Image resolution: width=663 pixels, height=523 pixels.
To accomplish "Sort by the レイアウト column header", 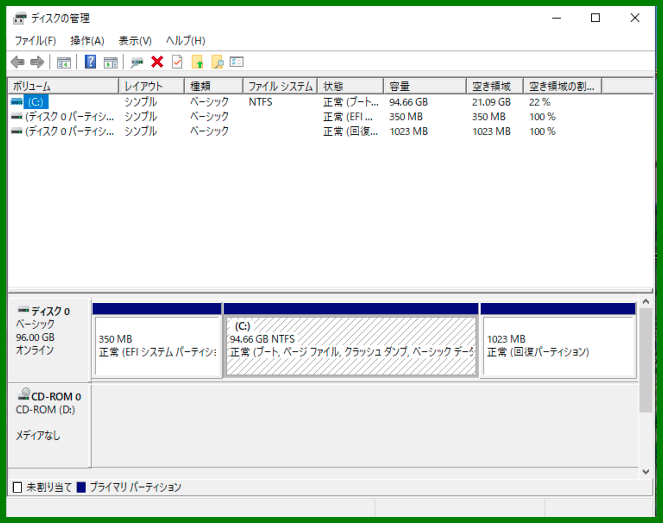I will coord(151,86).
